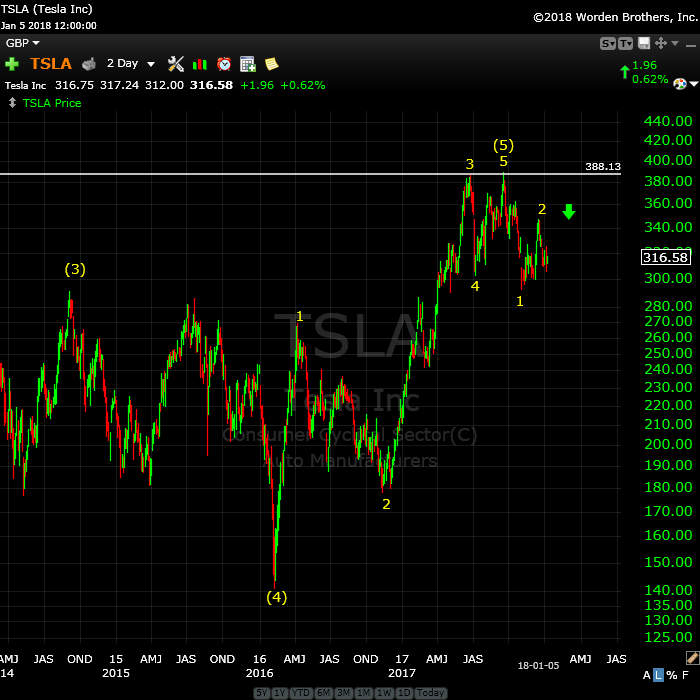The width and height of the screenshot is (700, 700).
Task: Open the order ticket icon next to TSLA
Action: pos(89,64)
